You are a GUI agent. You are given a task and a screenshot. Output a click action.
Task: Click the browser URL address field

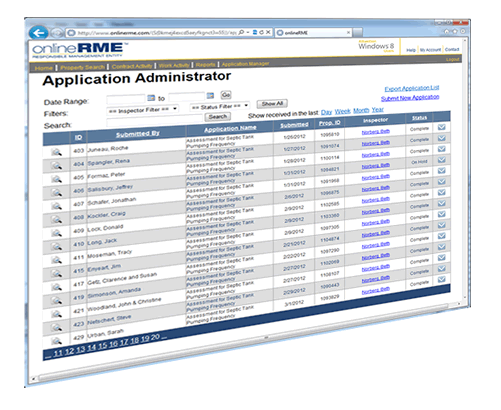[x=157, y=33]
